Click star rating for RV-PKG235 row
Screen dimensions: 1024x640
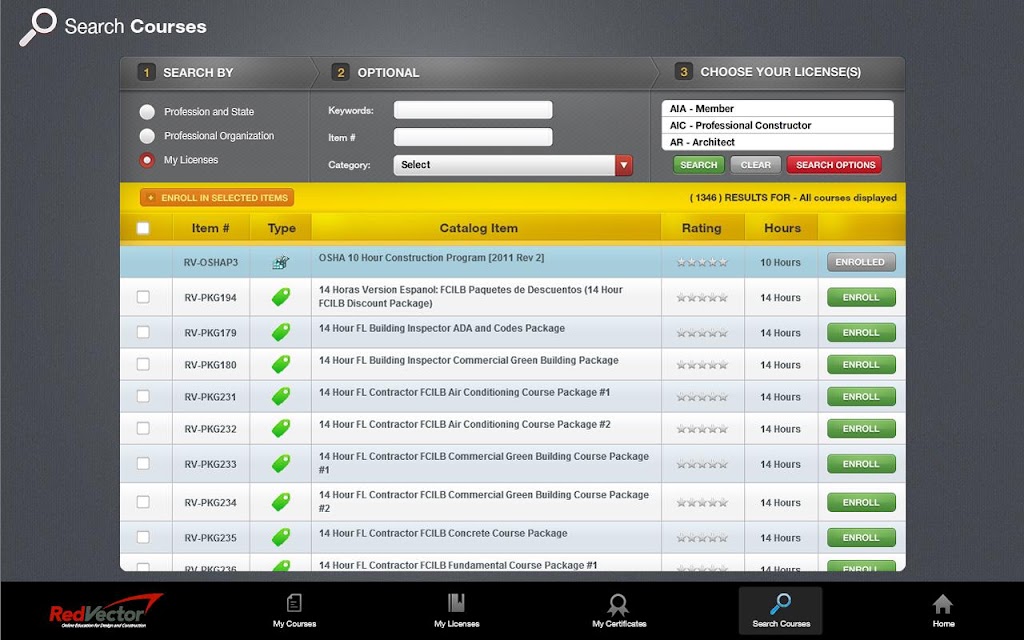(702, 538)
